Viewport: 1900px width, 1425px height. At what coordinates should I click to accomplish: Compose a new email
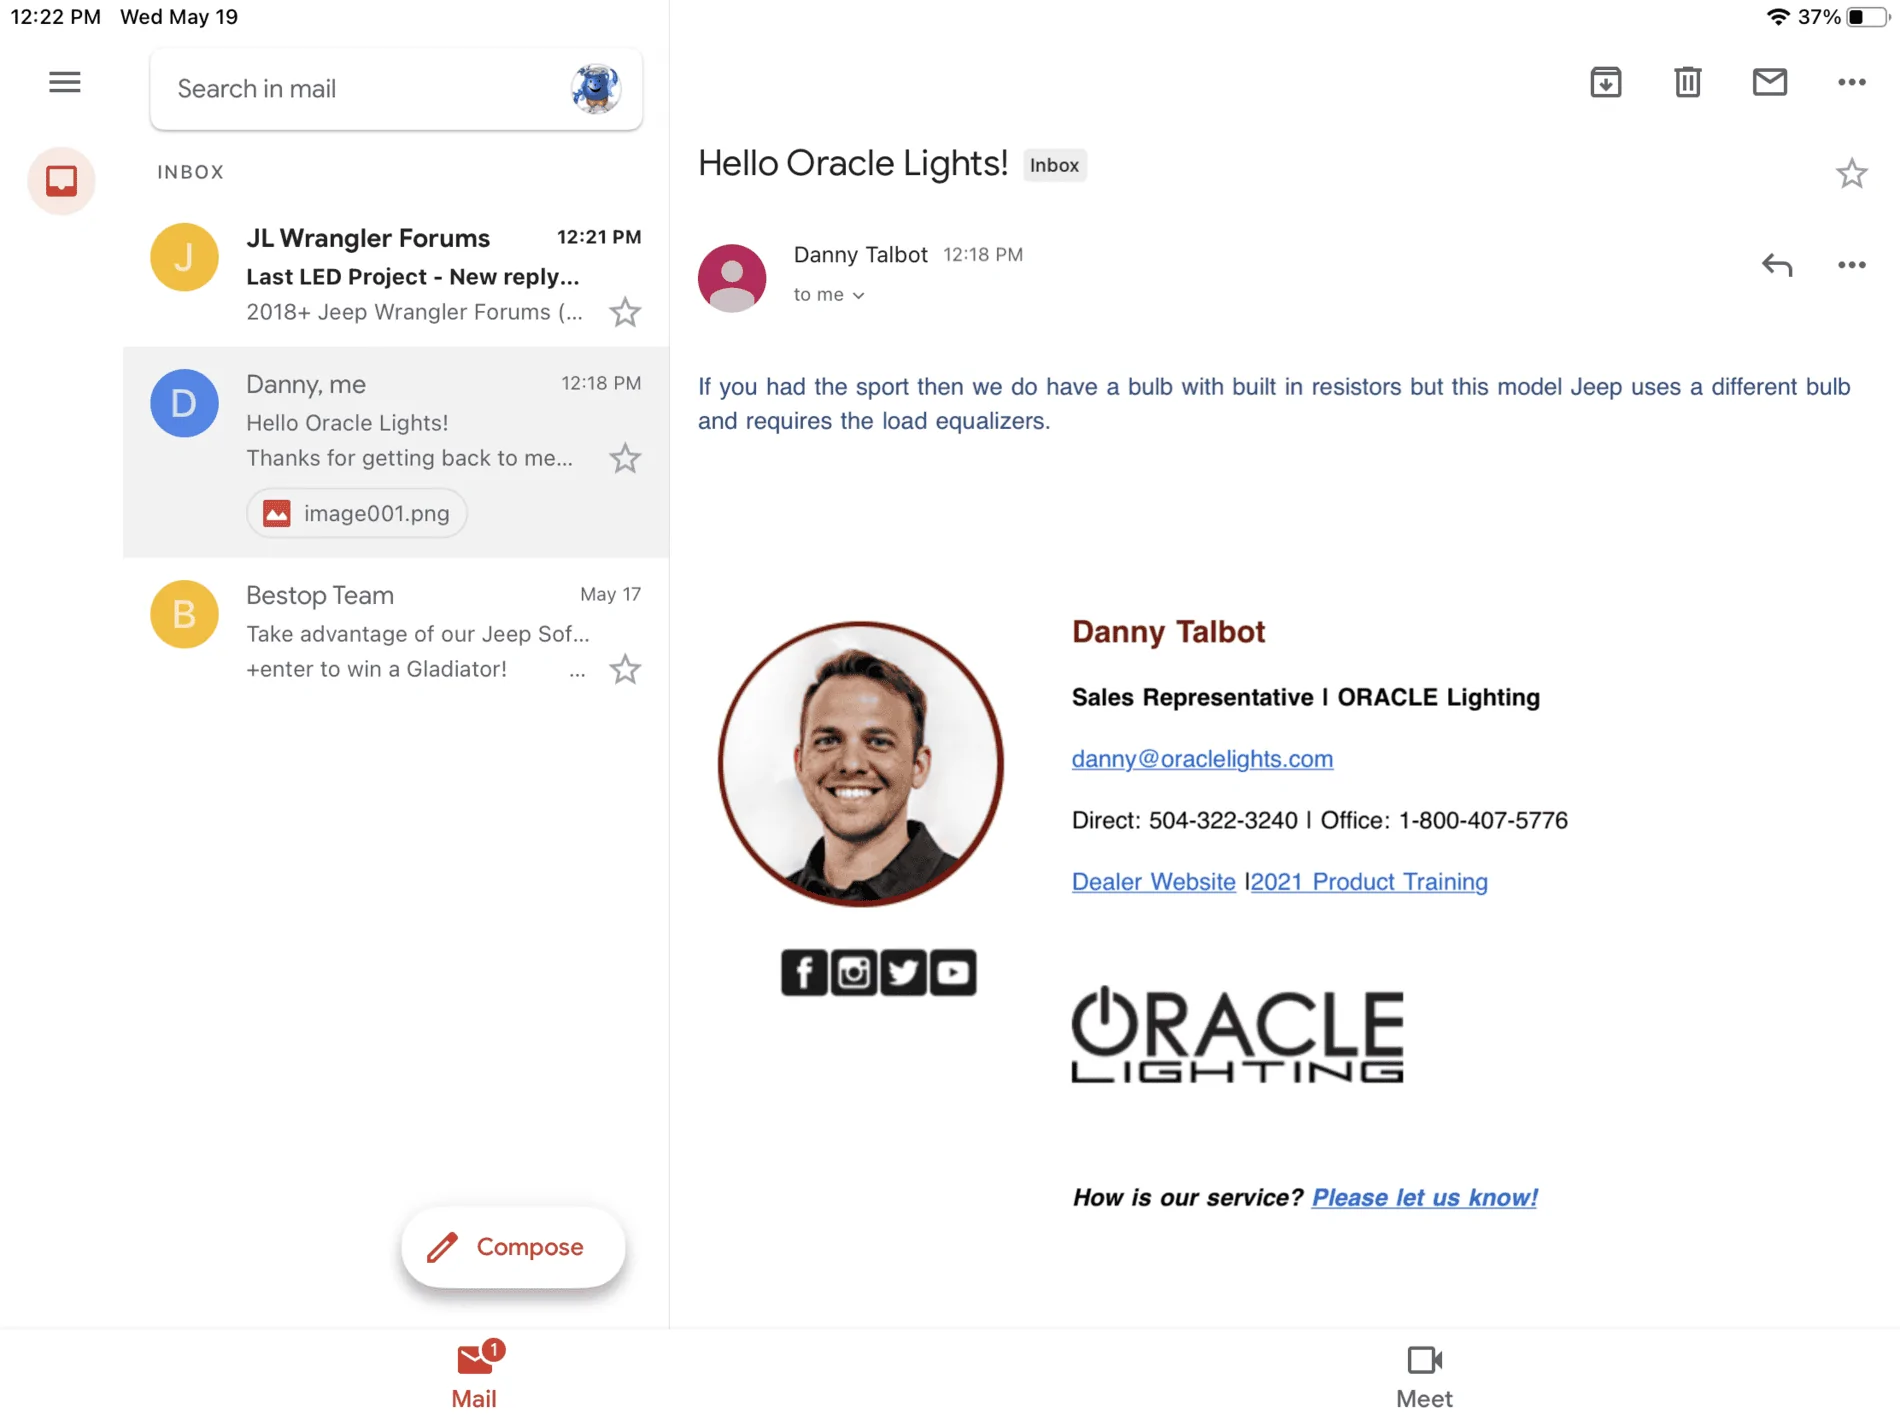pos(513,1247)
